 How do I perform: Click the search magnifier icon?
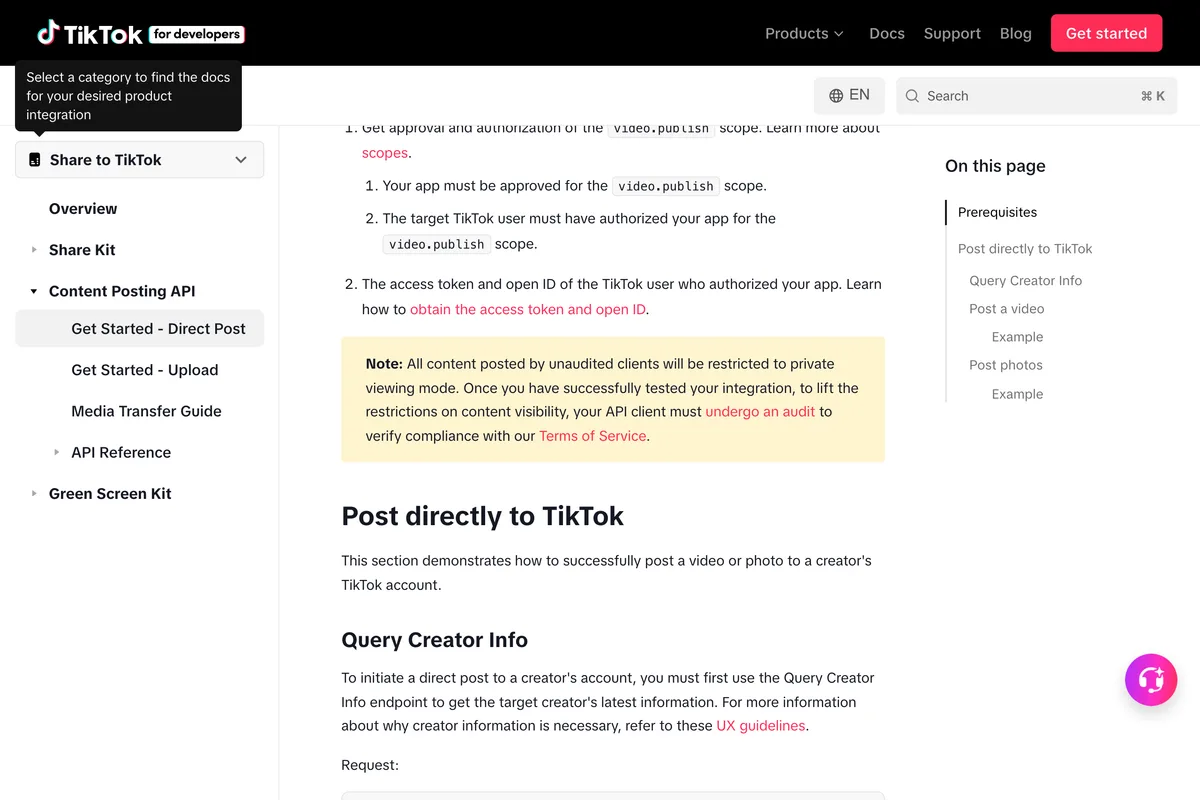pos(912,96)
